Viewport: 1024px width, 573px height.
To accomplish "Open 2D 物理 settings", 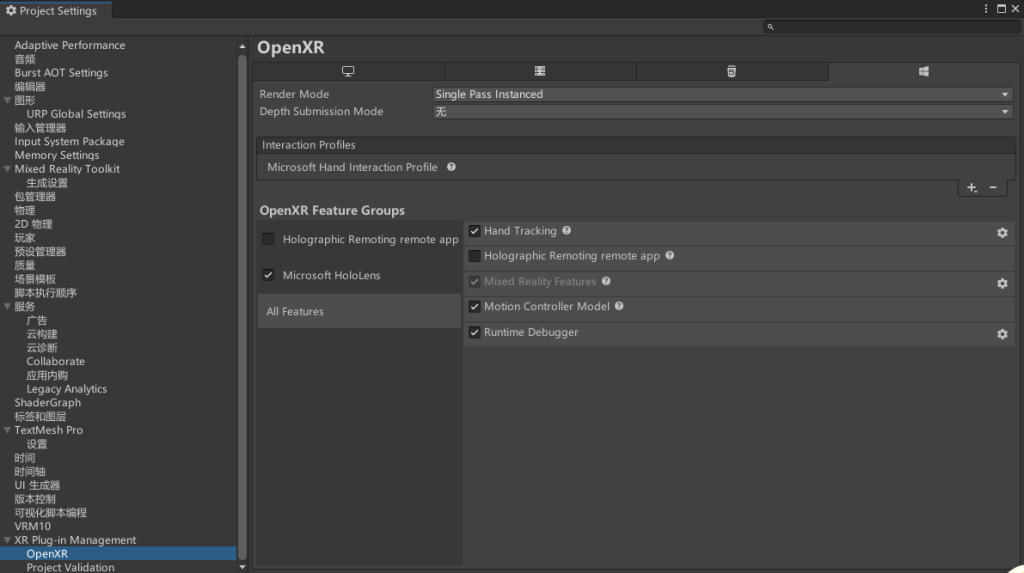I will point(33,224).
